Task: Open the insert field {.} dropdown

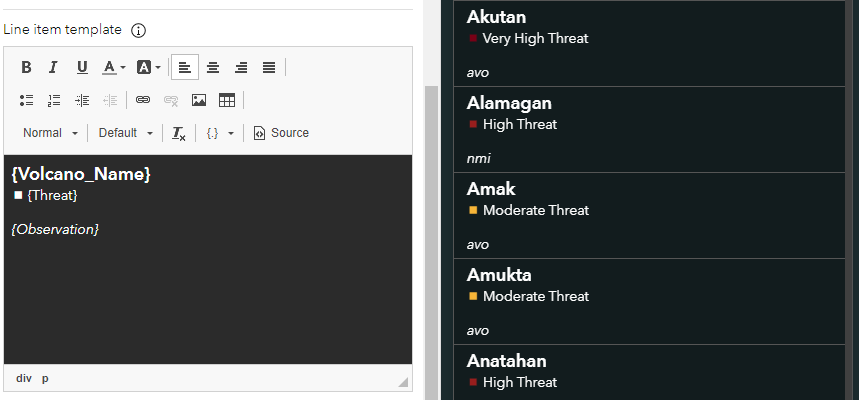Action: pyautogui.click(x=220, y=133)
